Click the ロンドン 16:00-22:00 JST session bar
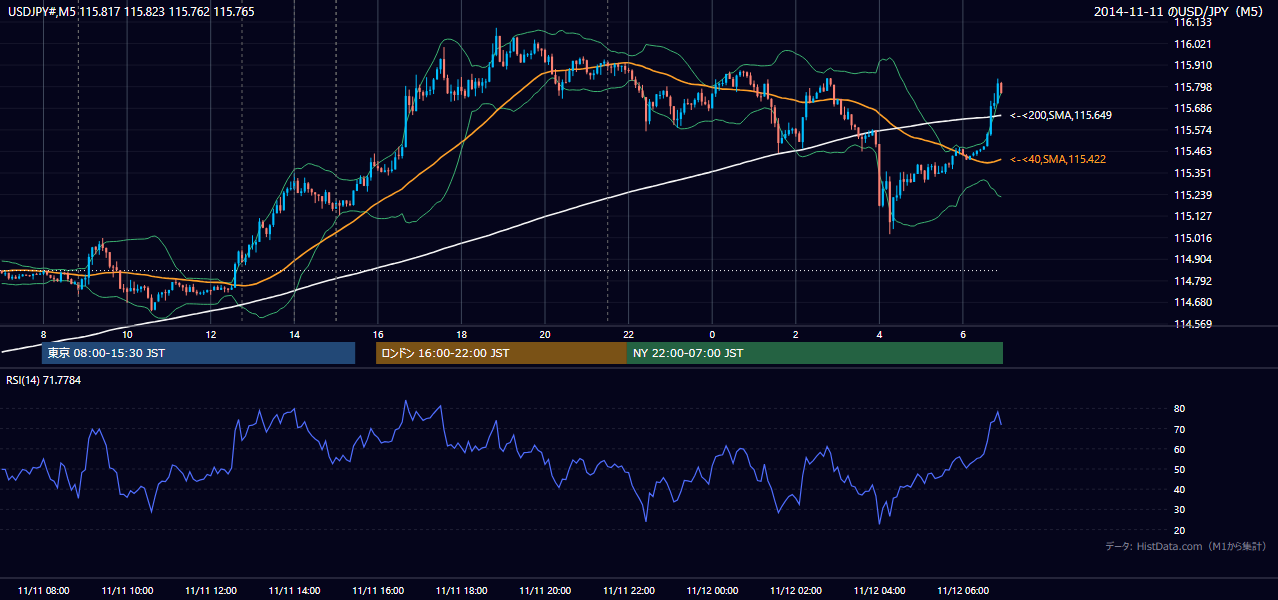Image resolution: width=1278 pixels, height=600 pixels. click(501, 353)
